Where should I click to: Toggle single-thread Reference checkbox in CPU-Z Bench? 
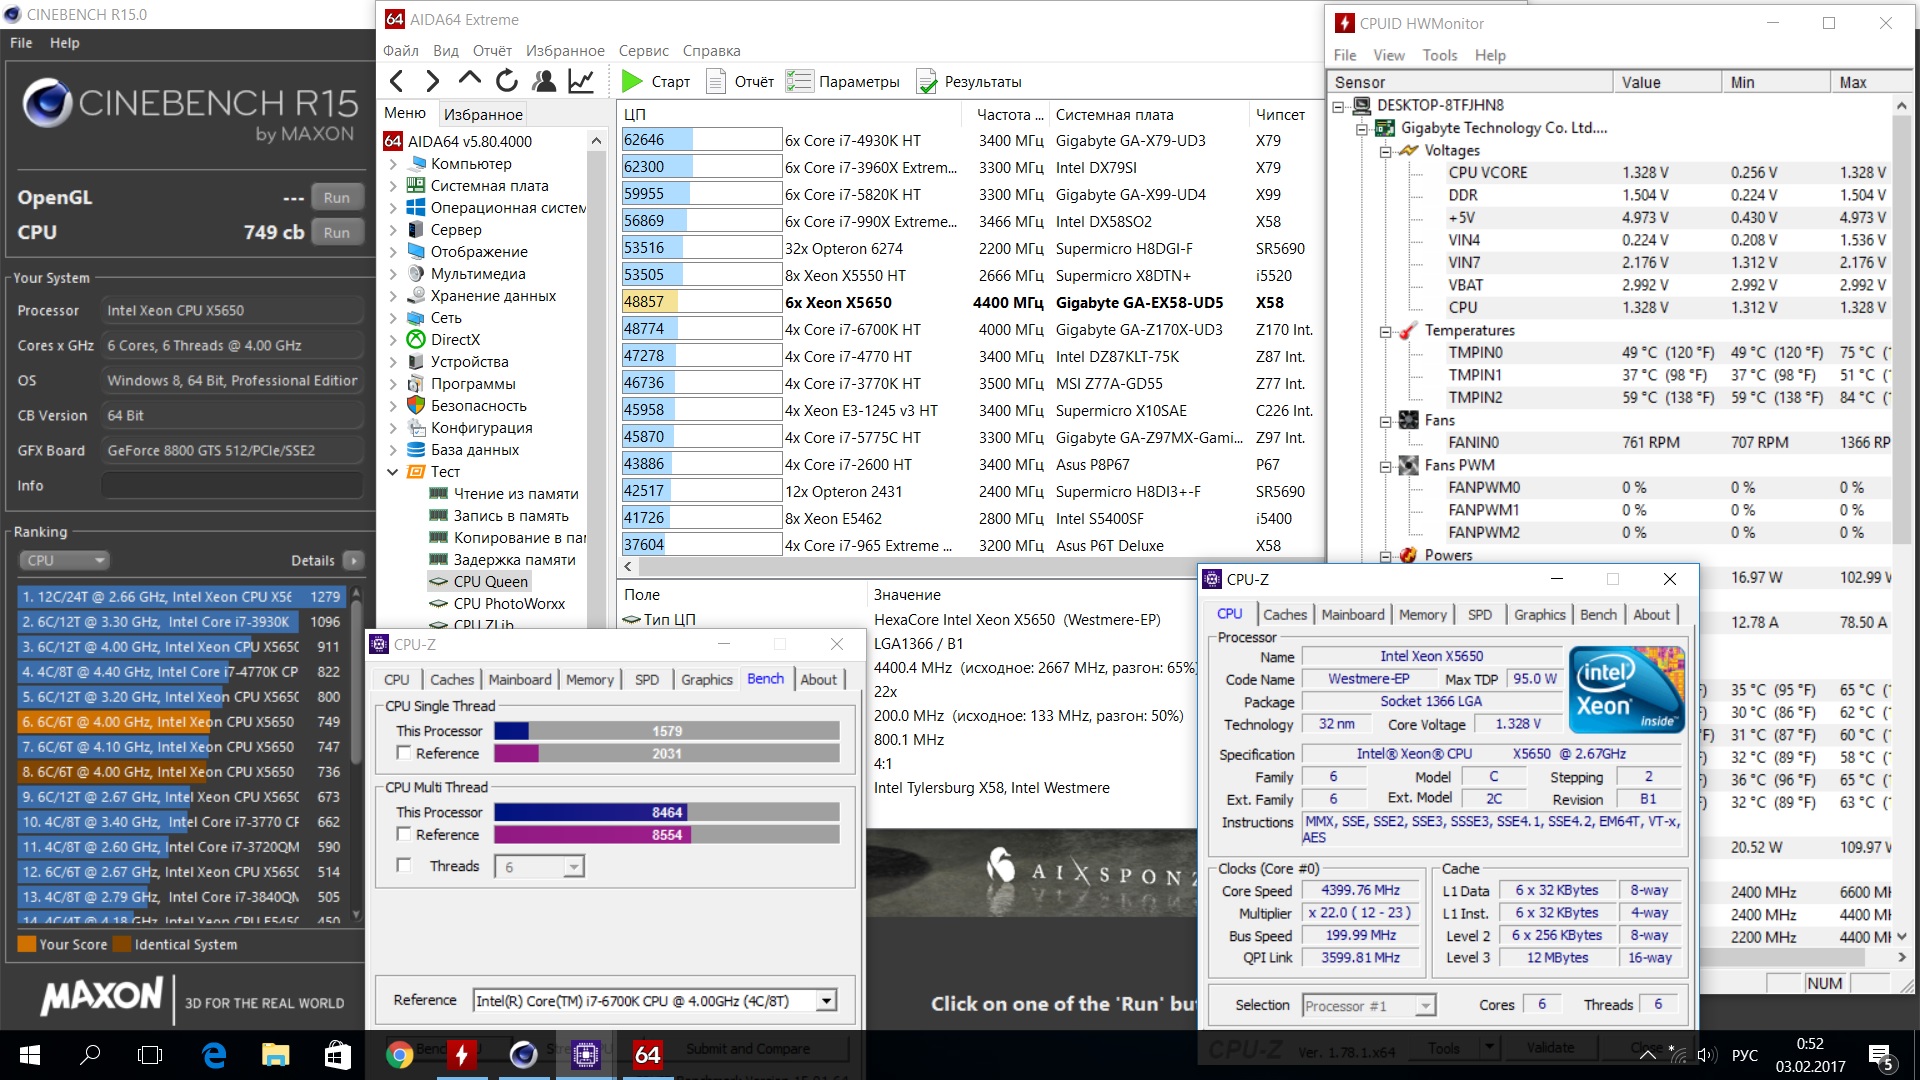click(404, 752)
